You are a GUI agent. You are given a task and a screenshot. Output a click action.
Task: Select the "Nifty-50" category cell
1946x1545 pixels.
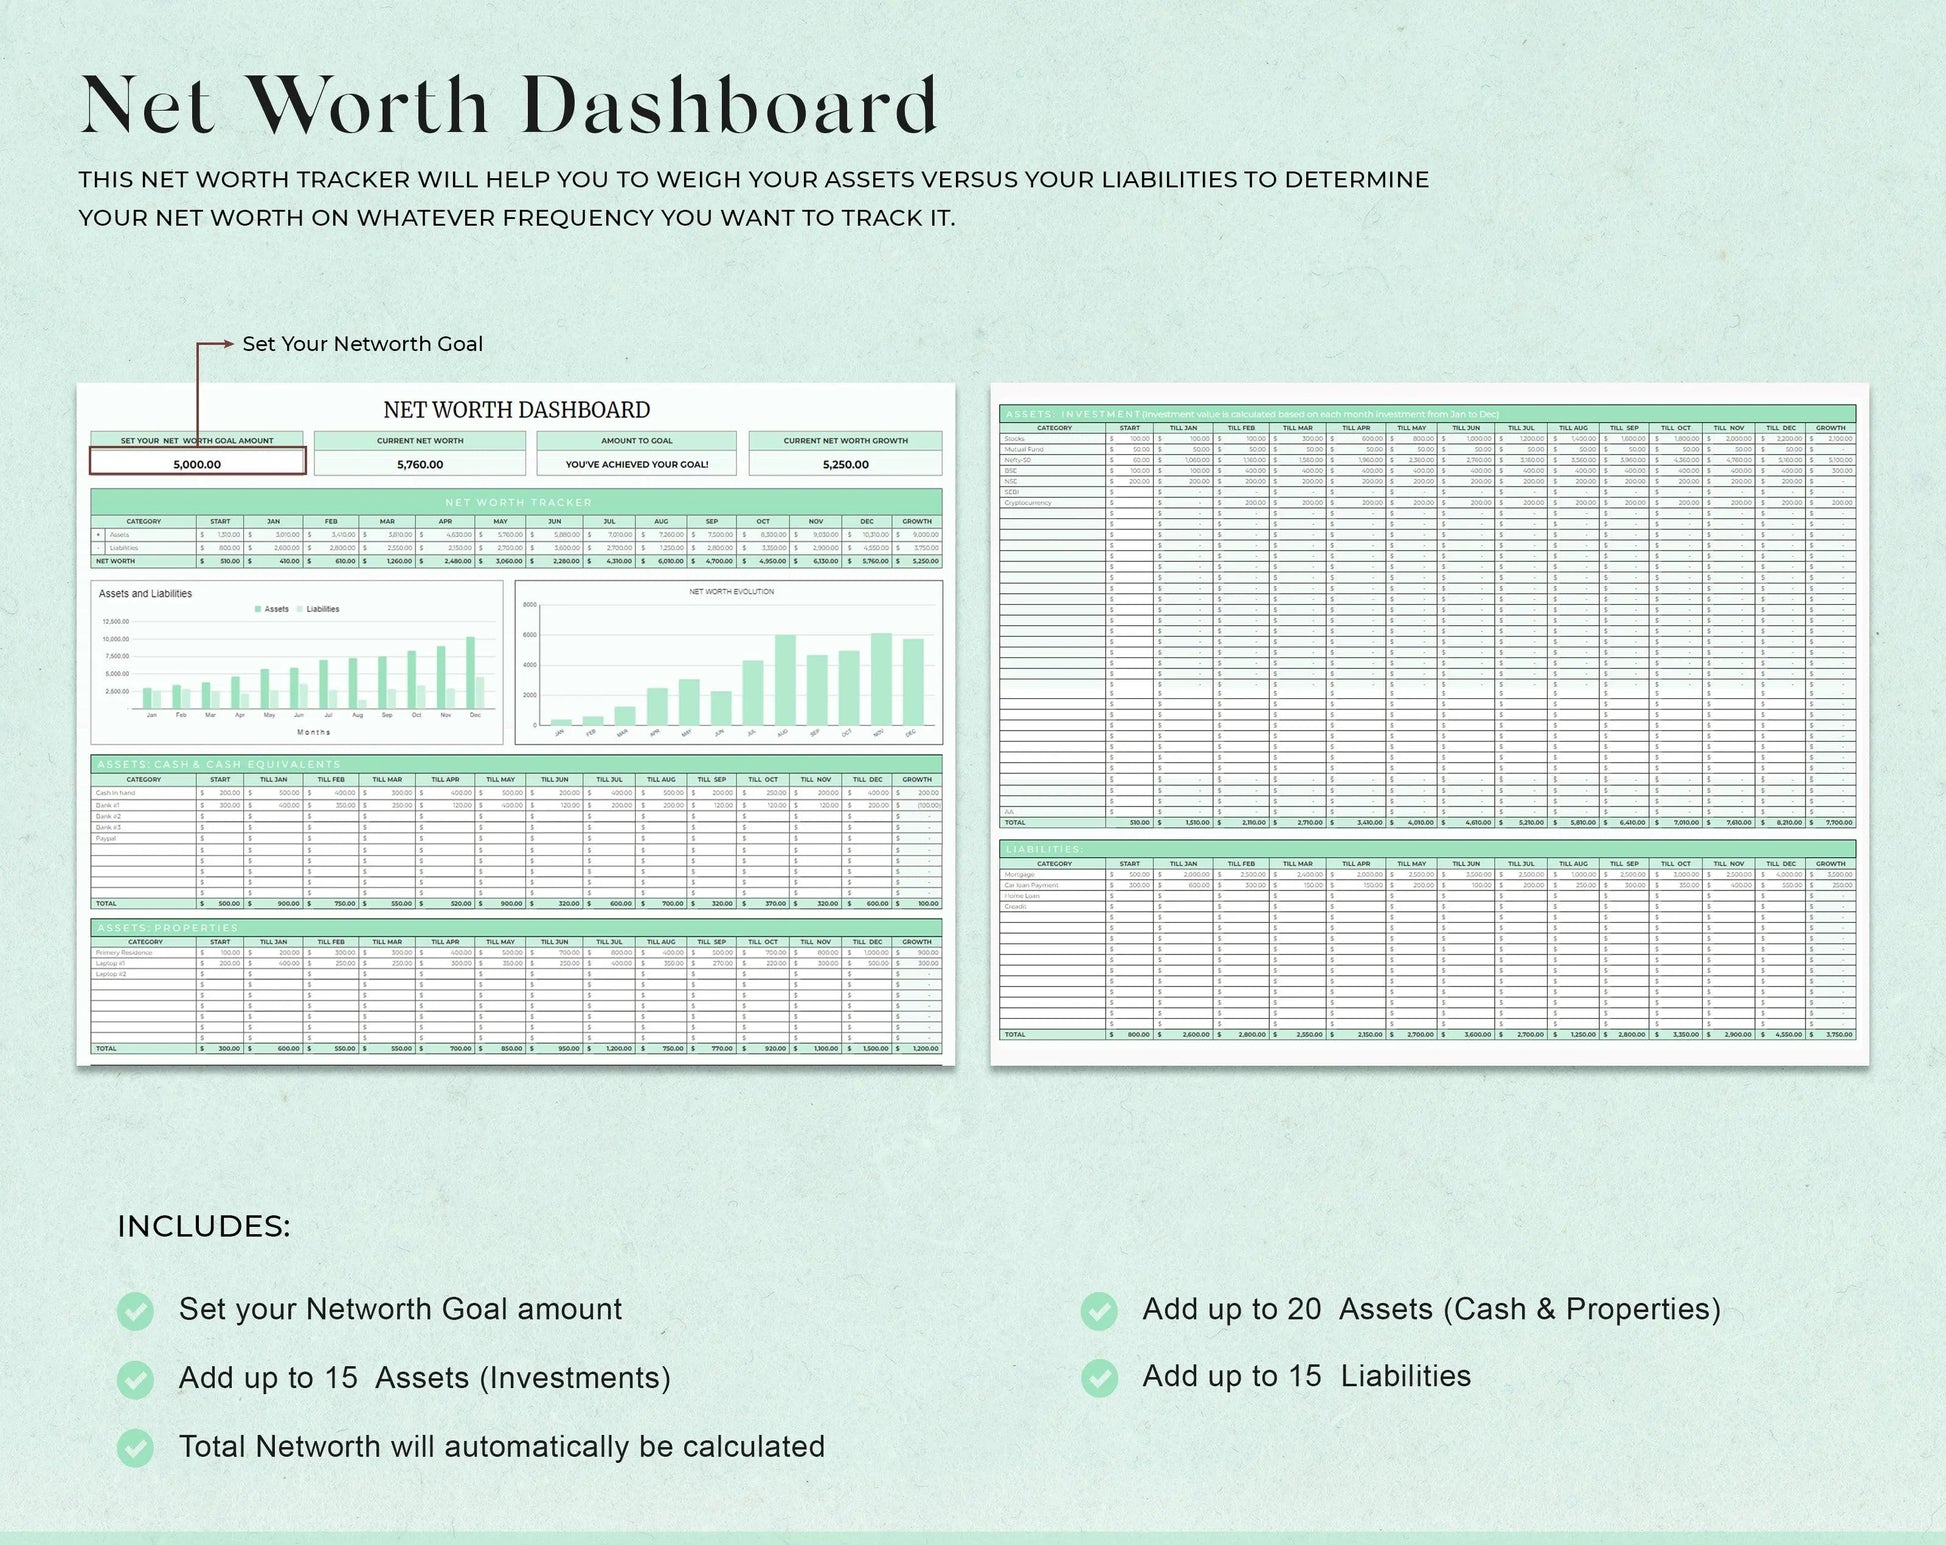pos(1053,460)
